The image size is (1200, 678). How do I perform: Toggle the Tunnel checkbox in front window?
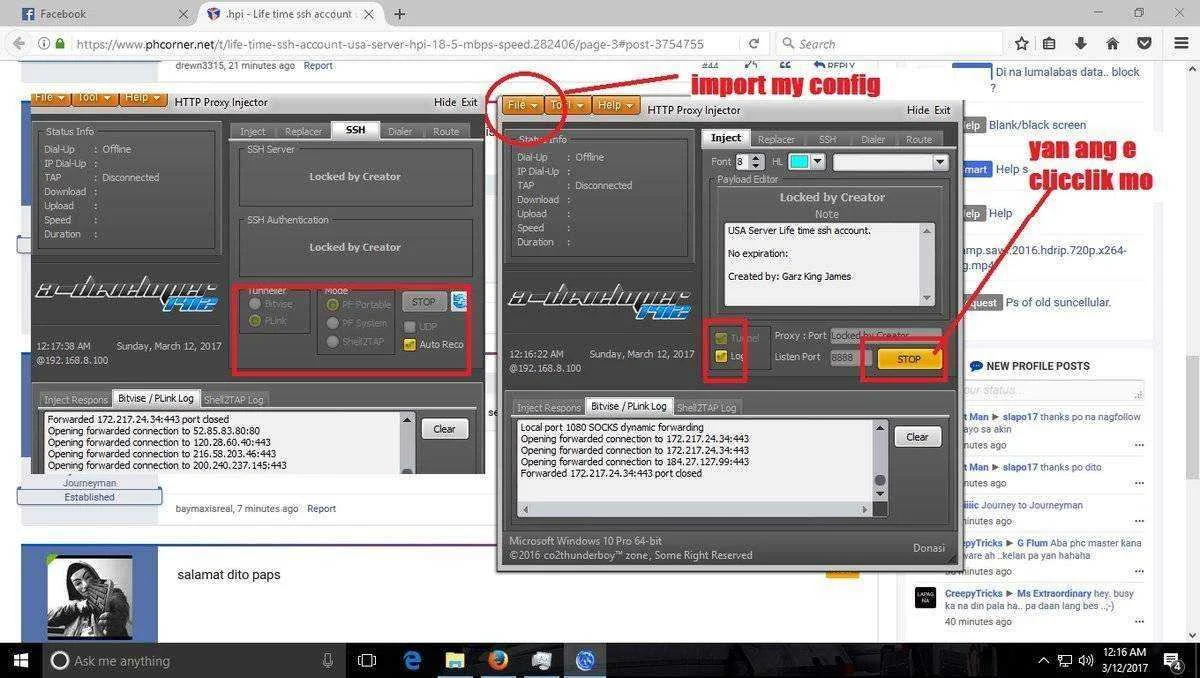tap(720, 338)
